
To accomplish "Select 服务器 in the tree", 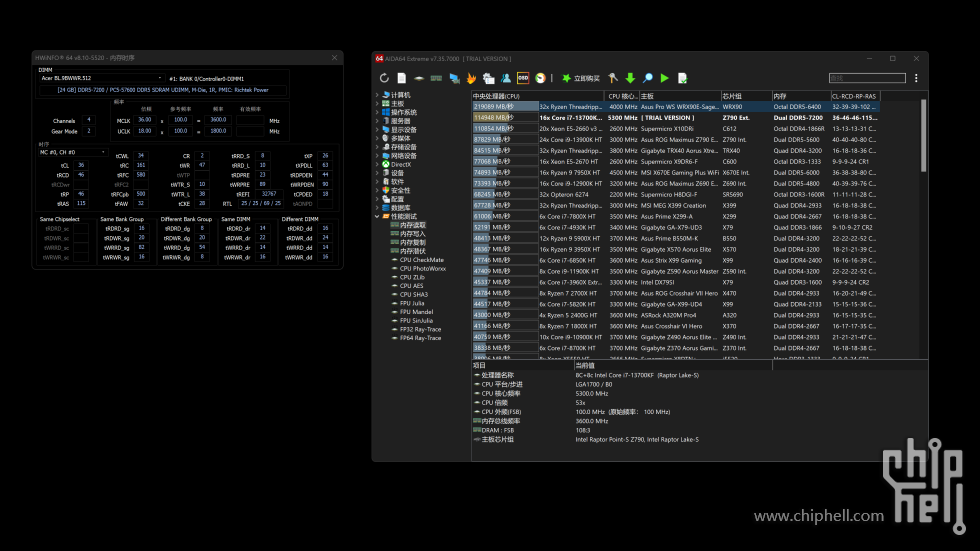I will [401, 121].
